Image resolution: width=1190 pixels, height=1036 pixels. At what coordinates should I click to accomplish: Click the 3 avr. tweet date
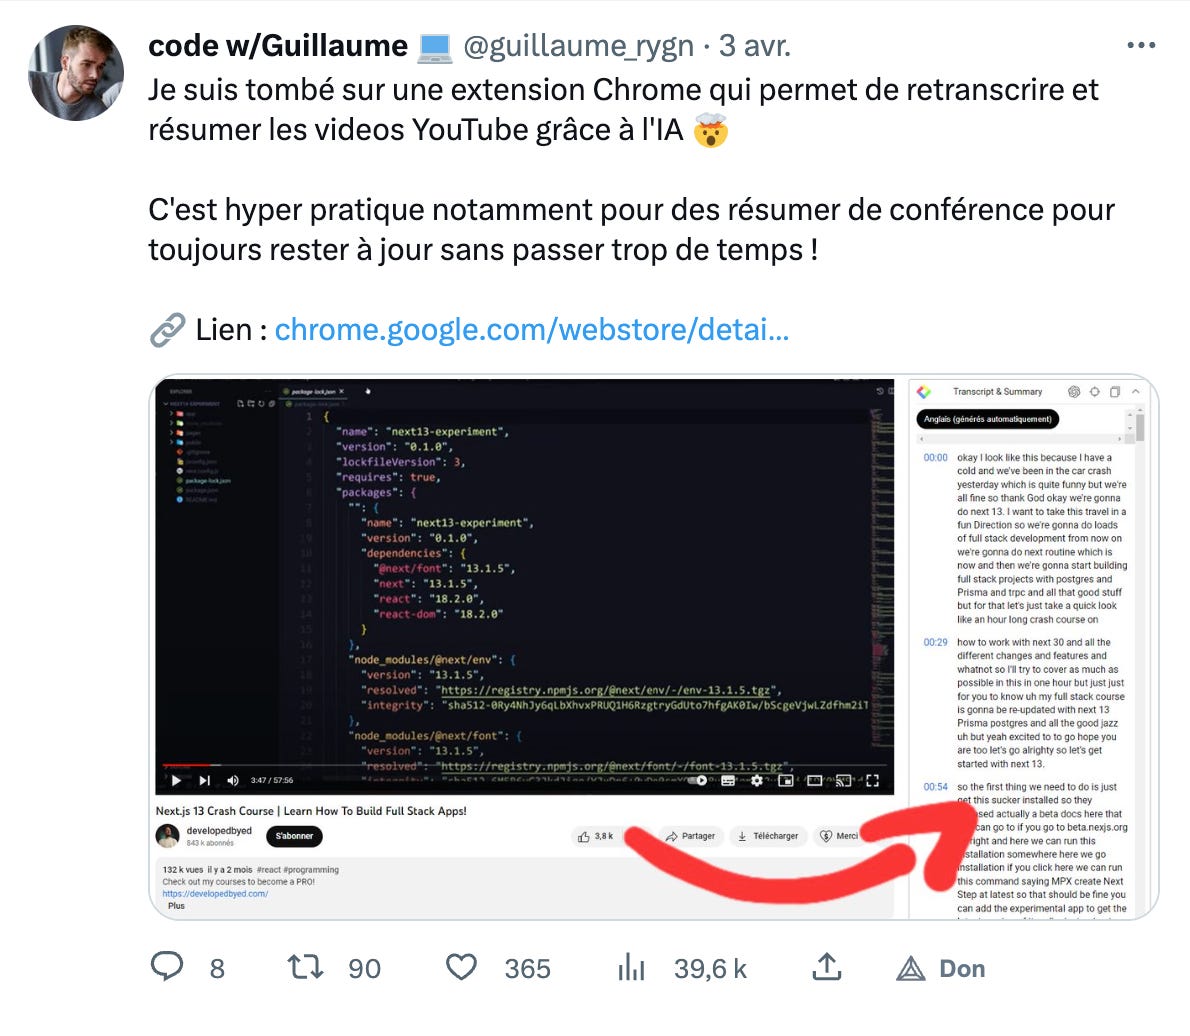point(755,46)
